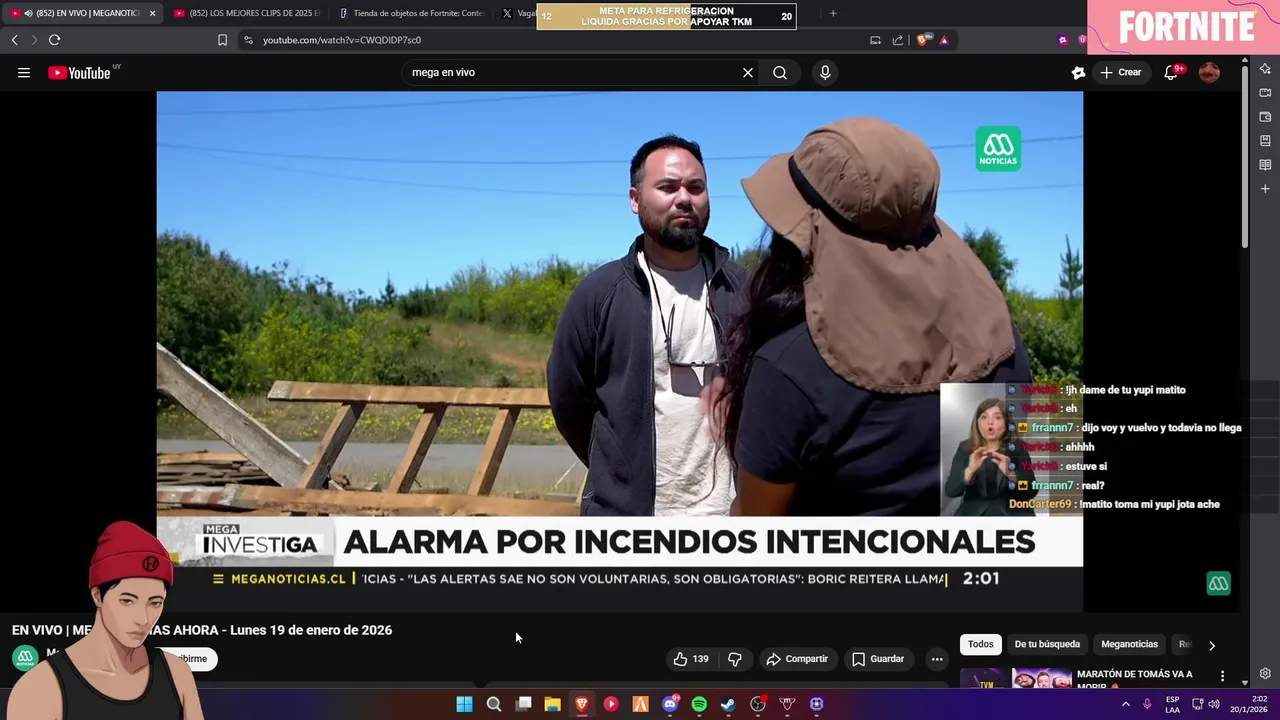Screen dimensions: 1280x720
Task: Switch to 'Tienda de objetos de Fortnite' tab
Action: pyautogui.click(x=410, y=14)
